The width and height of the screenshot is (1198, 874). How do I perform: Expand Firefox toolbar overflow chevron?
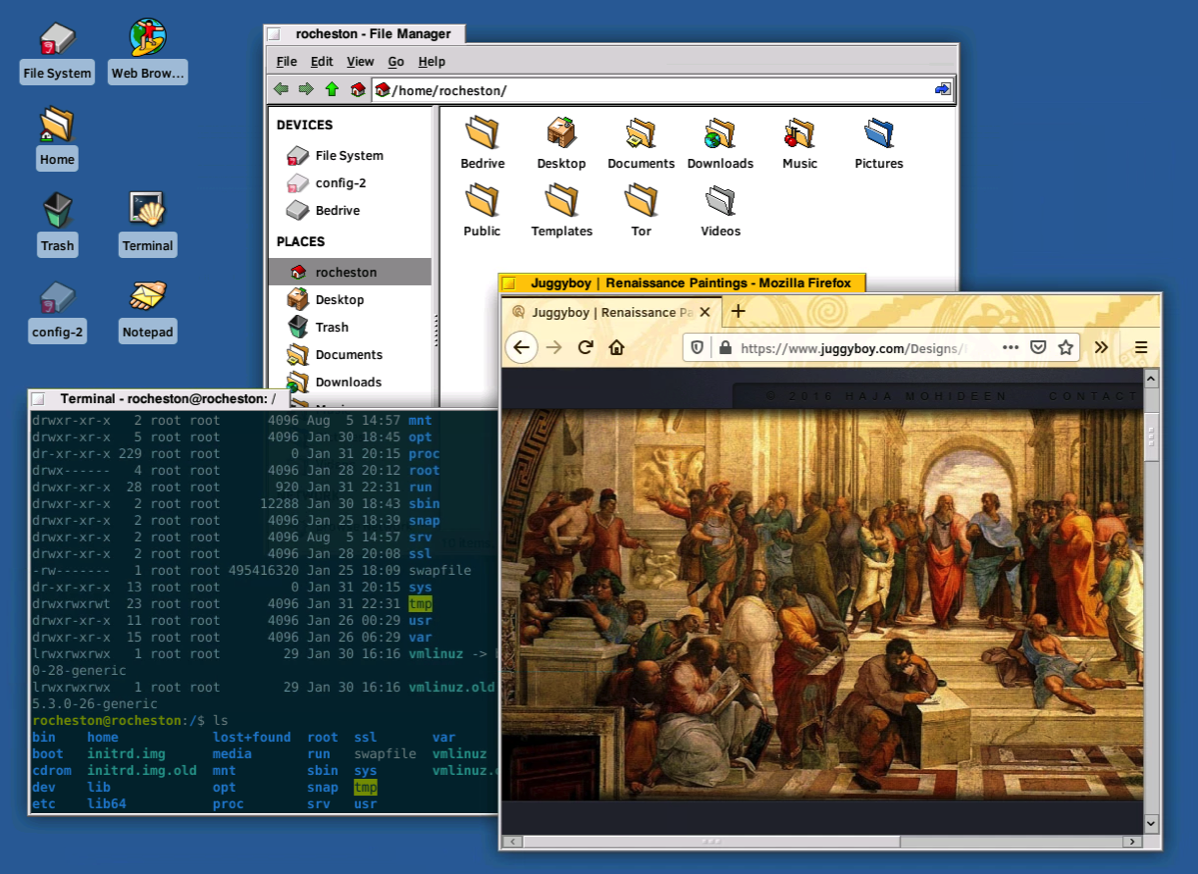tap(1101, 347)
